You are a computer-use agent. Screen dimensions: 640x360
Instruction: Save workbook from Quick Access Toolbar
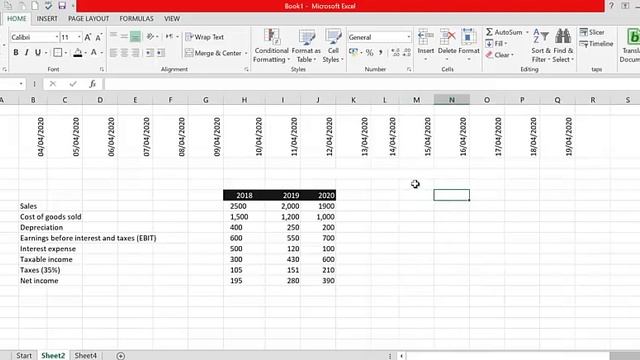click(62, 6)
